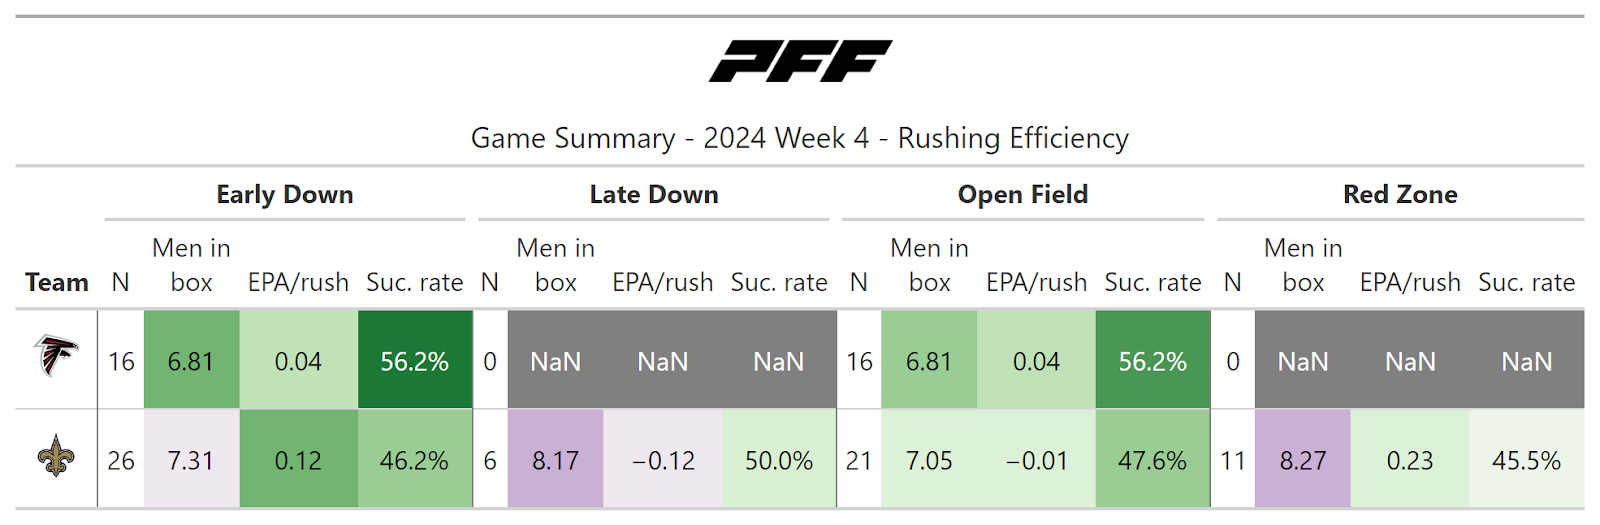The image size is (1600, 525).
Task: Click the dark green 56.2% Early Down cell
Action: pyautogui.click(x=414, y=361)
